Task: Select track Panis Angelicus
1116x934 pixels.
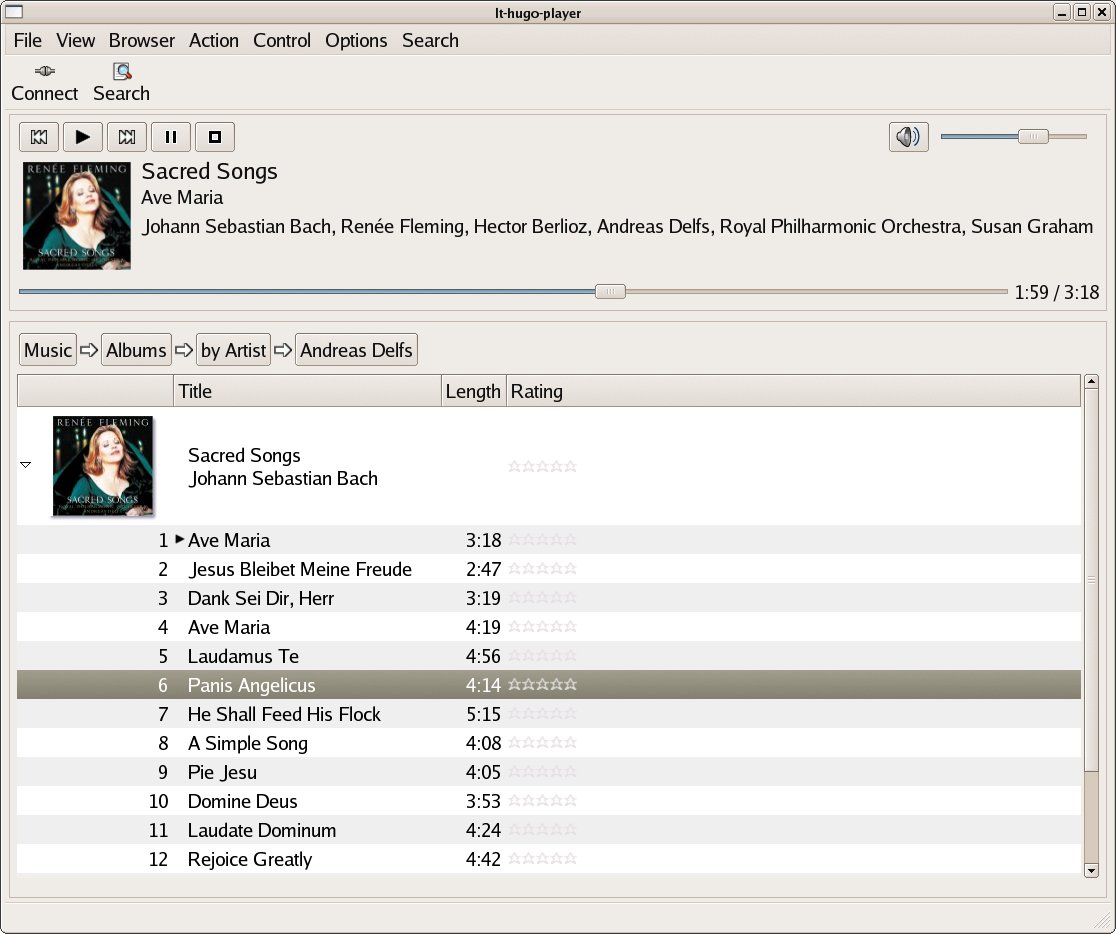Action: point(549,685)
